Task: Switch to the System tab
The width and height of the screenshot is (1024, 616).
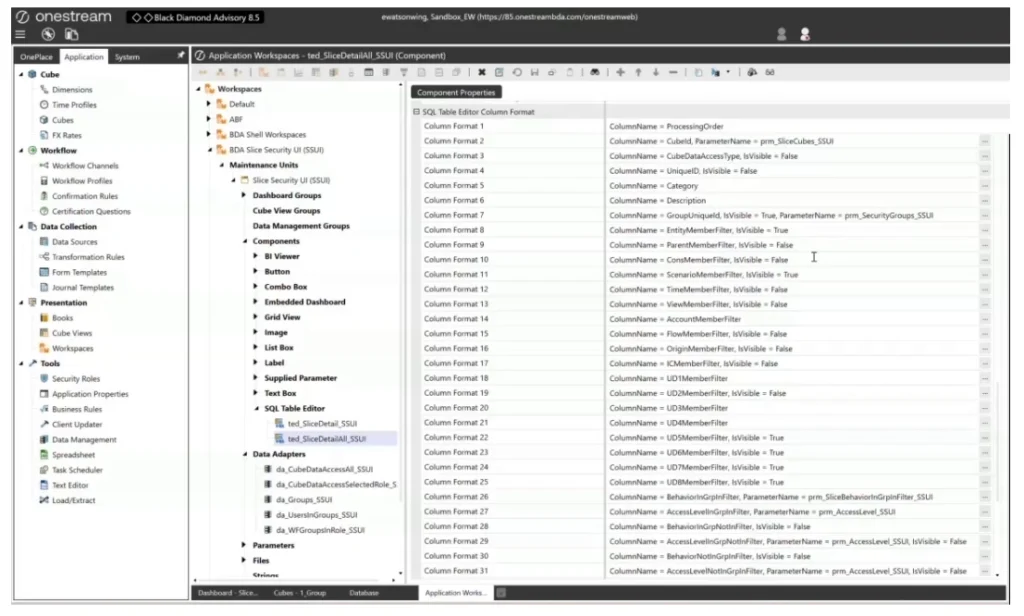Action: (x=127, y=57)
